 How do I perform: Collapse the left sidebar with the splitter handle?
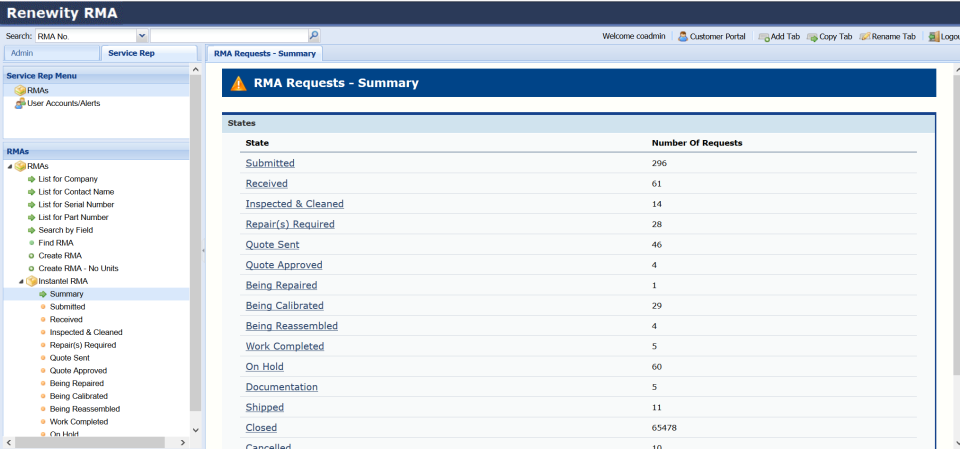coord(203,251)
